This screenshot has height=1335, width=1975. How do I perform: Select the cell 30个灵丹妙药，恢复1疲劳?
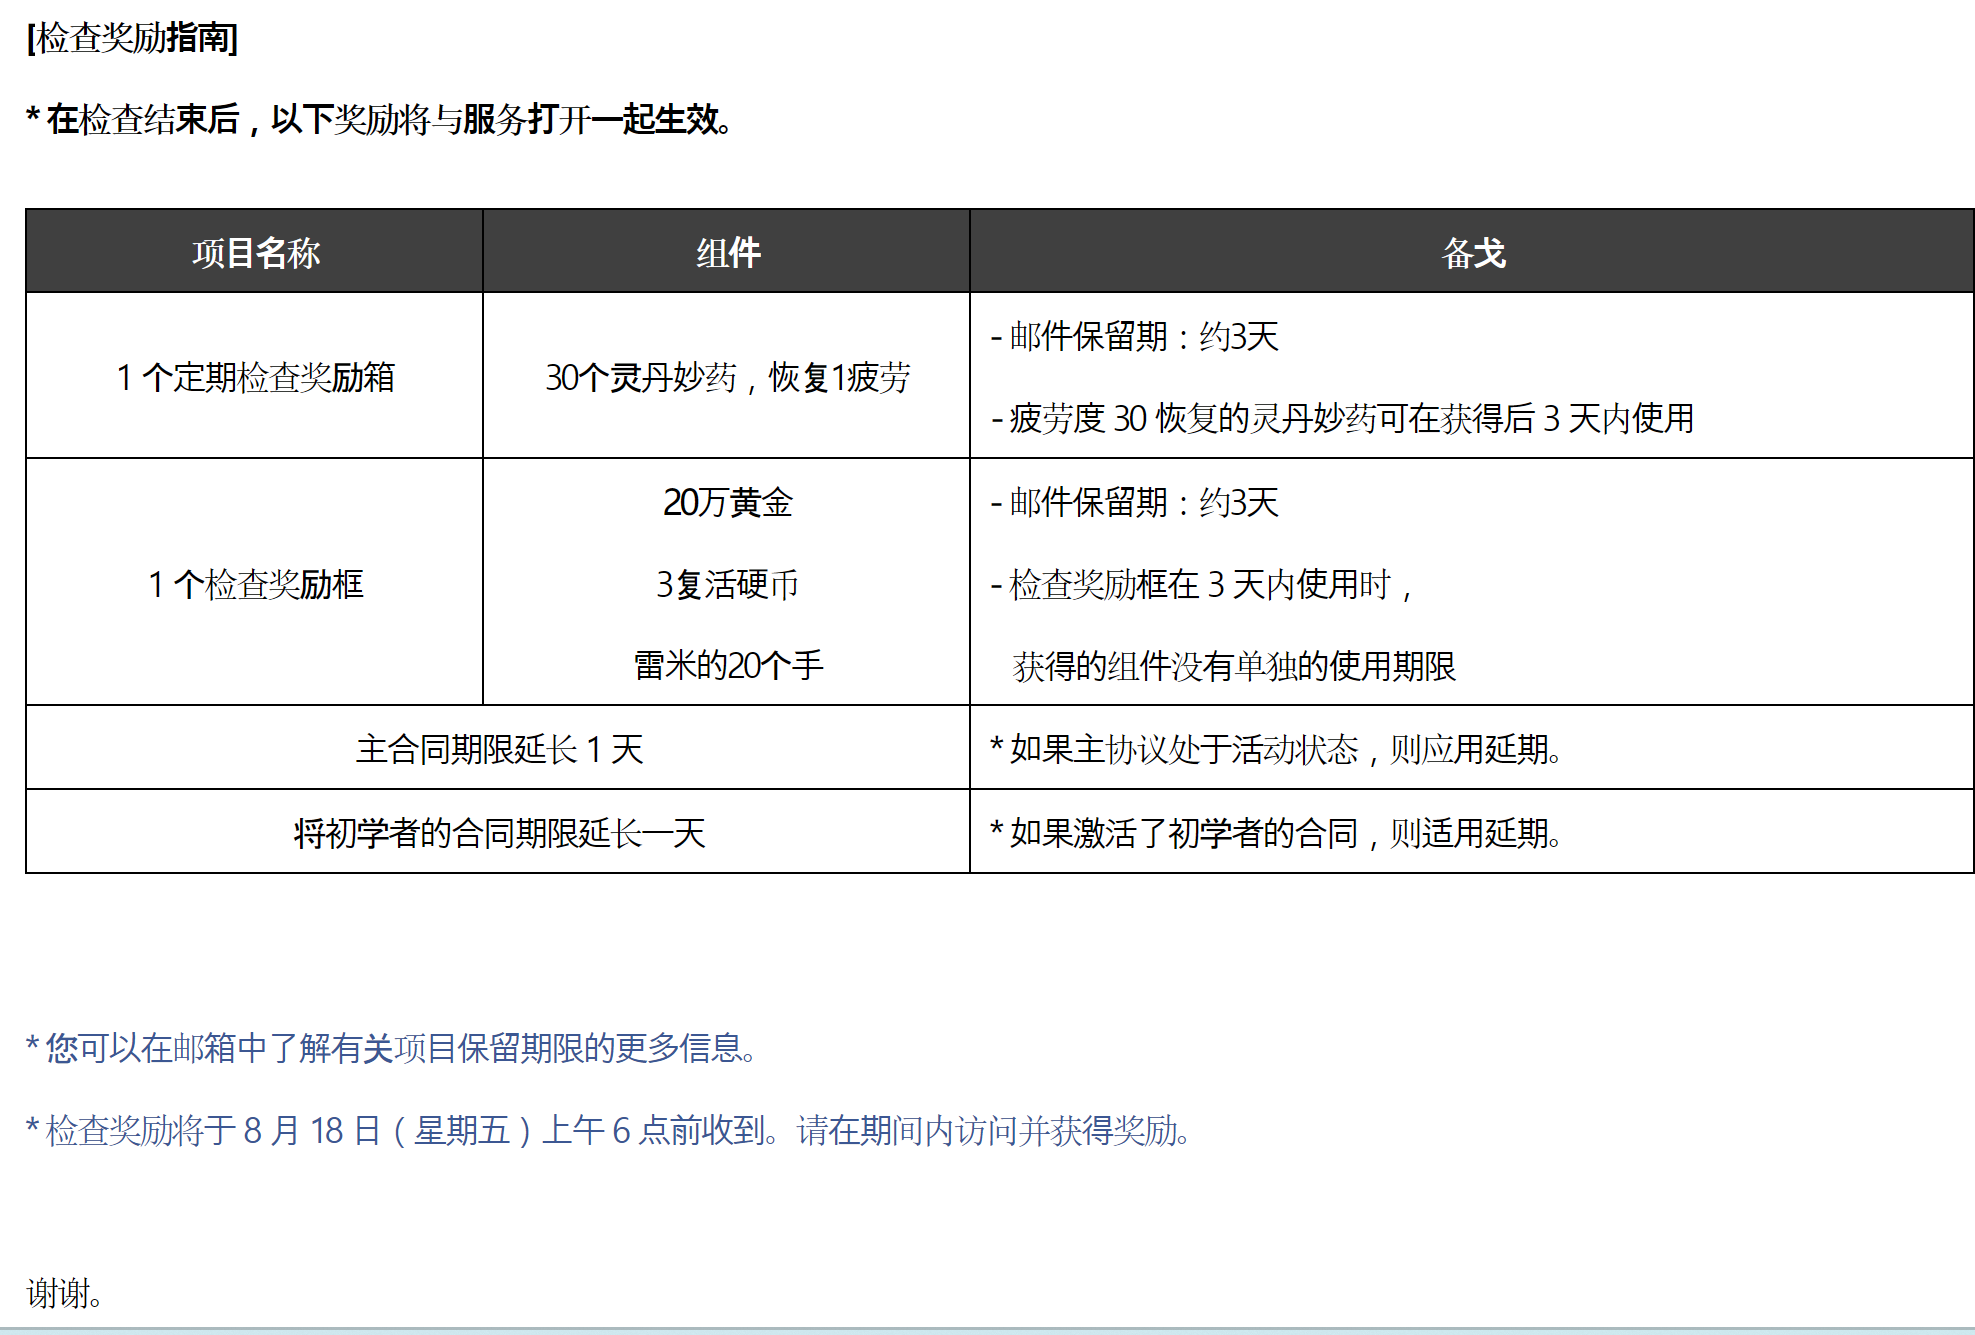click(727, 377)
